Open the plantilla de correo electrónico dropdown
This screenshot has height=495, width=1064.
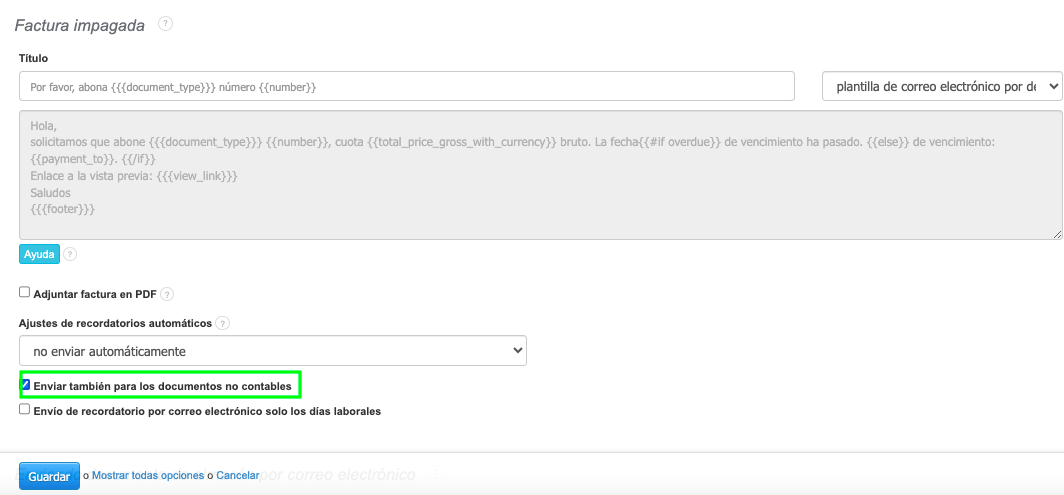tap(941, 87)
